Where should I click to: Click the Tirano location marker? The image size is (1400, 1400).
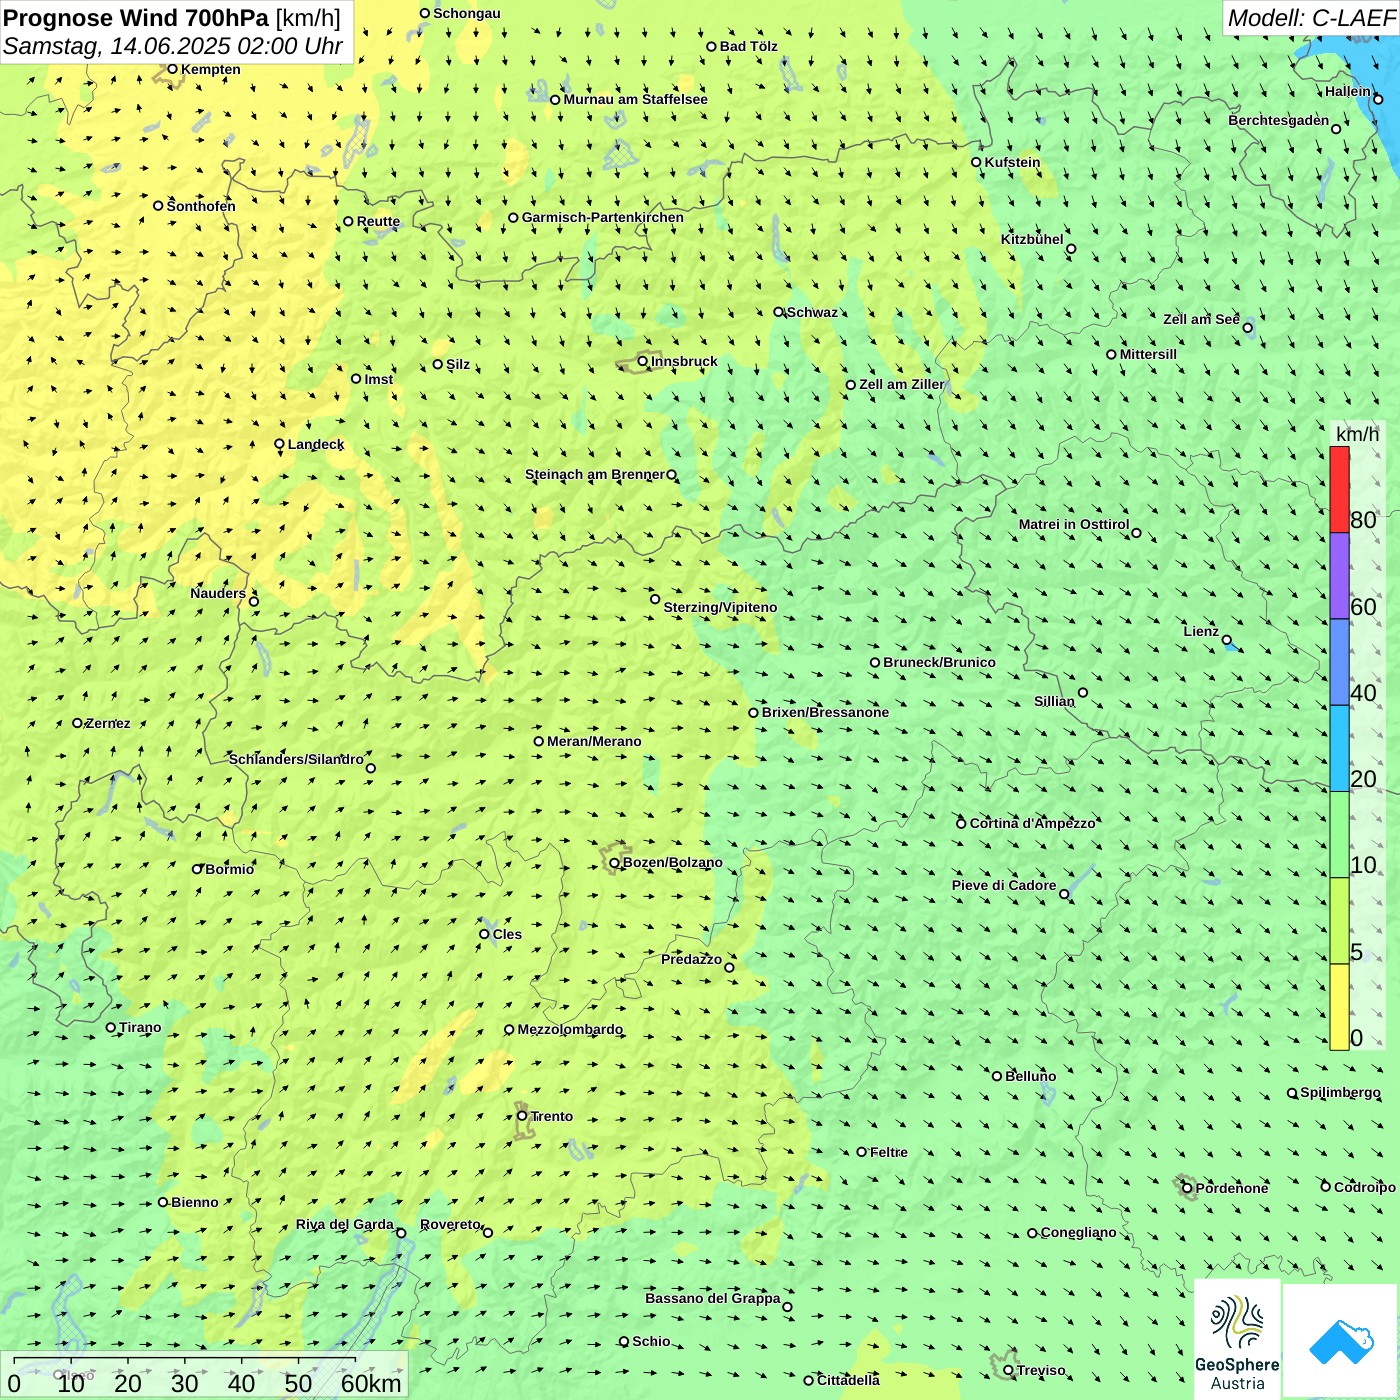click(x=111, y=1027)
